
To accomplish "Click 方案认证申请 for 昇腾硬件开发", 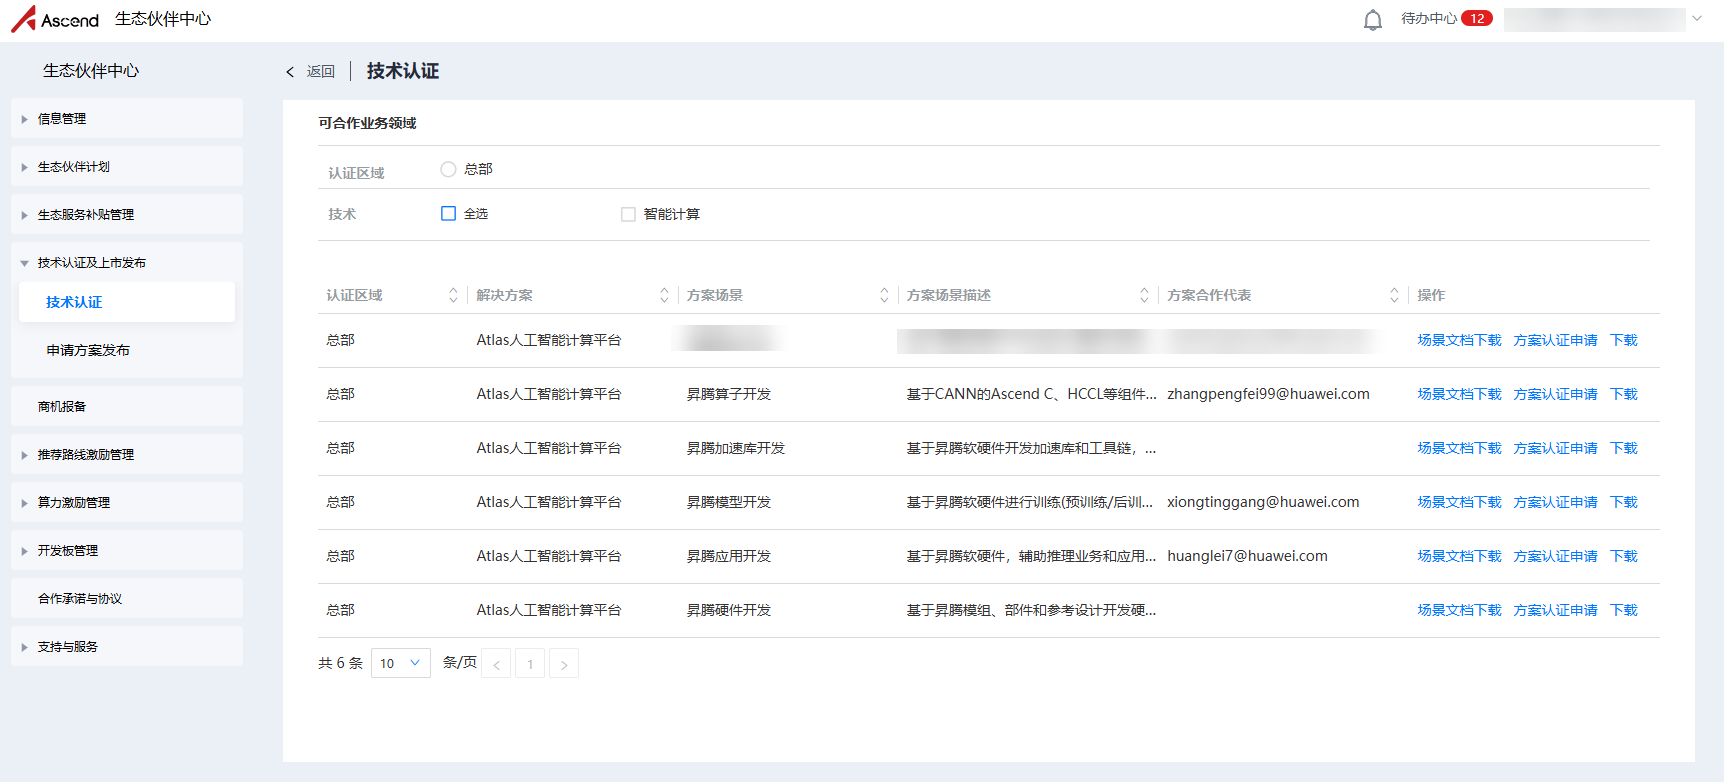I will coord(1555,610).
